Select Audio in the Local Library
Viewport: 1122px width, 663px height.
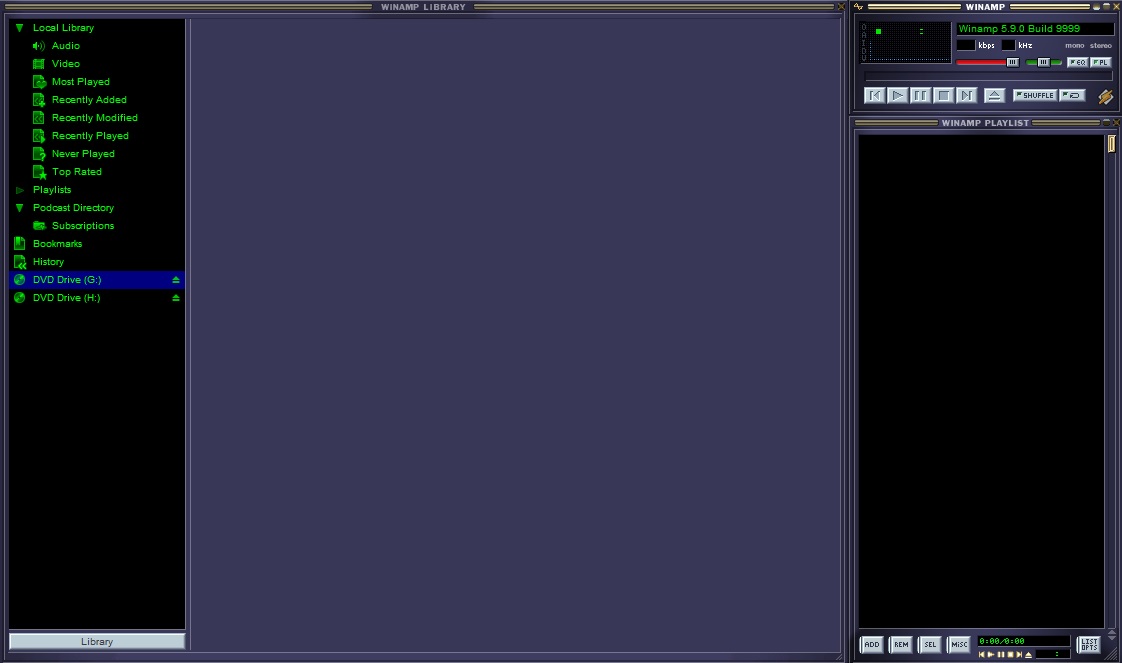66,46
